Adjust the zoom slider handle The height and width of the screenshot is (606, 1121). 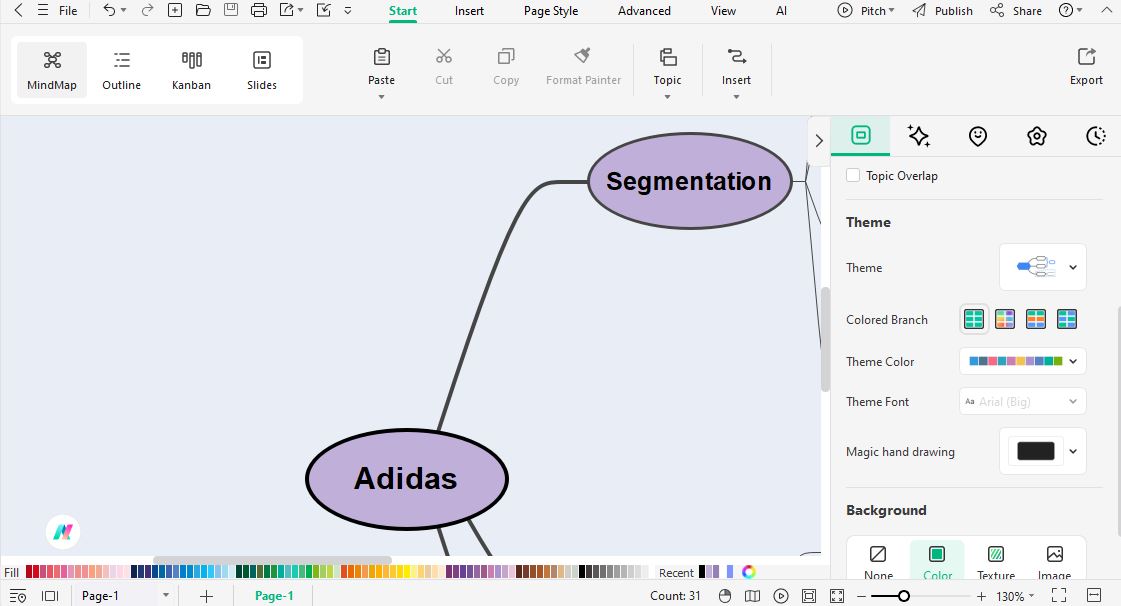pos(904,596)
